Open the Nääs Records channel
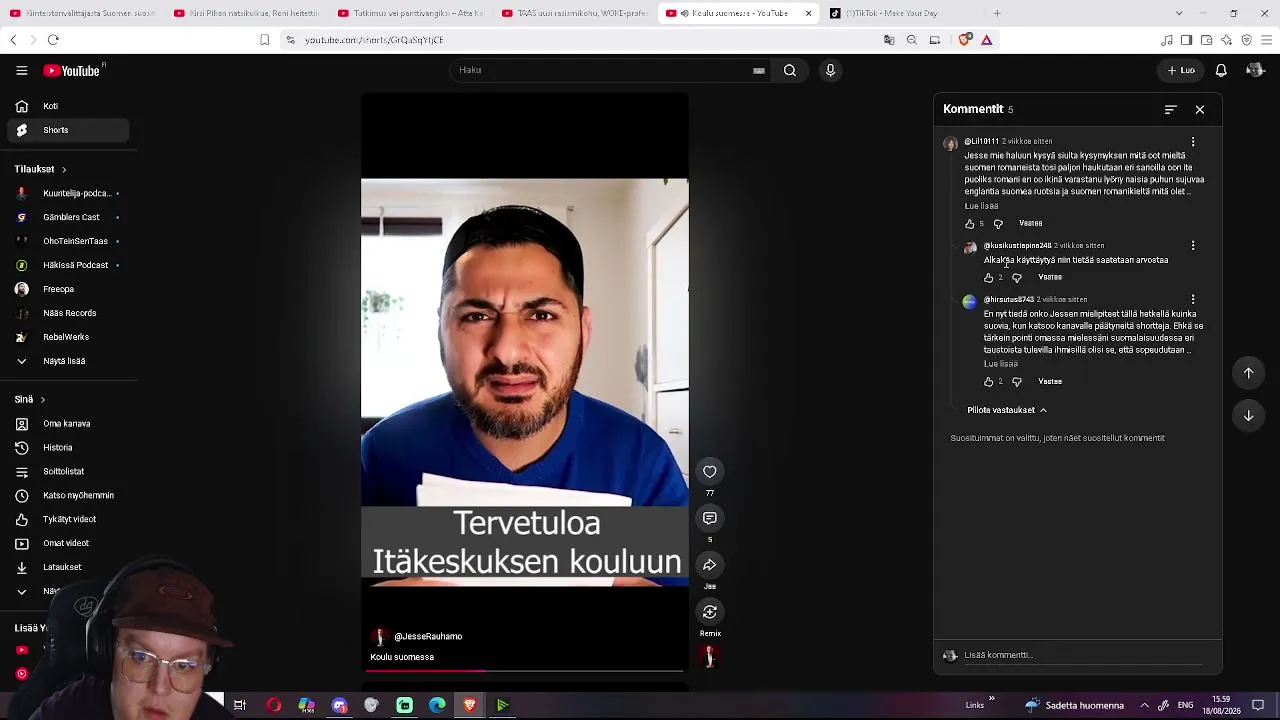The image size is (1280, 720). tap(68, 313)
